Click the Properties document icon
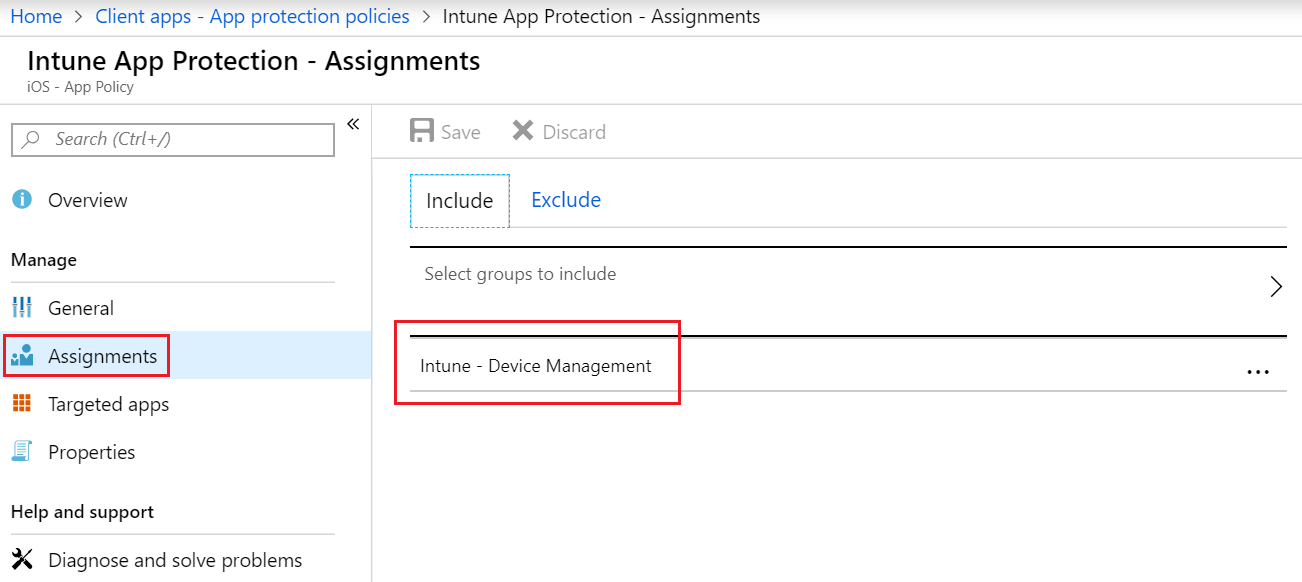1302x582 pixels. [x=22, y=451]
